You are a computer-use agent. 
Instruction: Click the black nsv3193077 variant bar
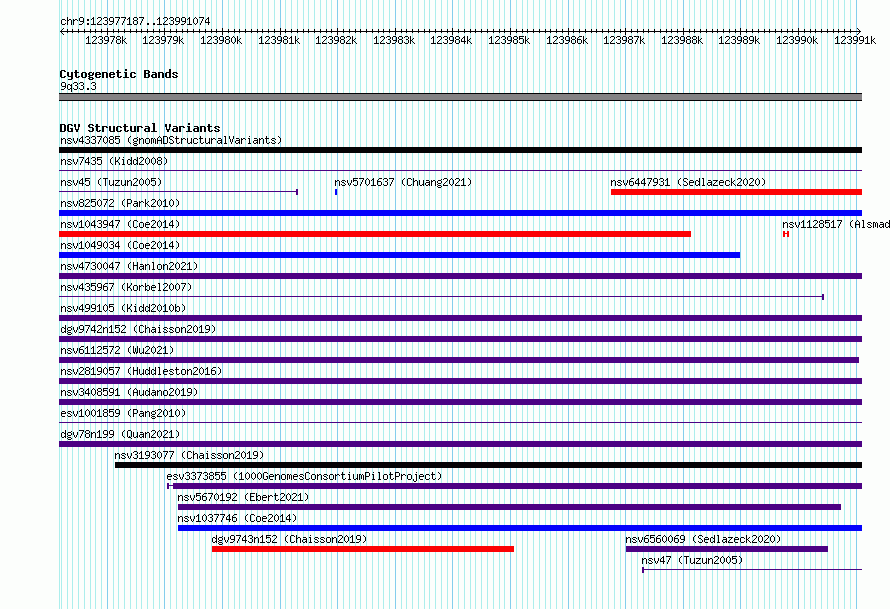pos(488,465)
